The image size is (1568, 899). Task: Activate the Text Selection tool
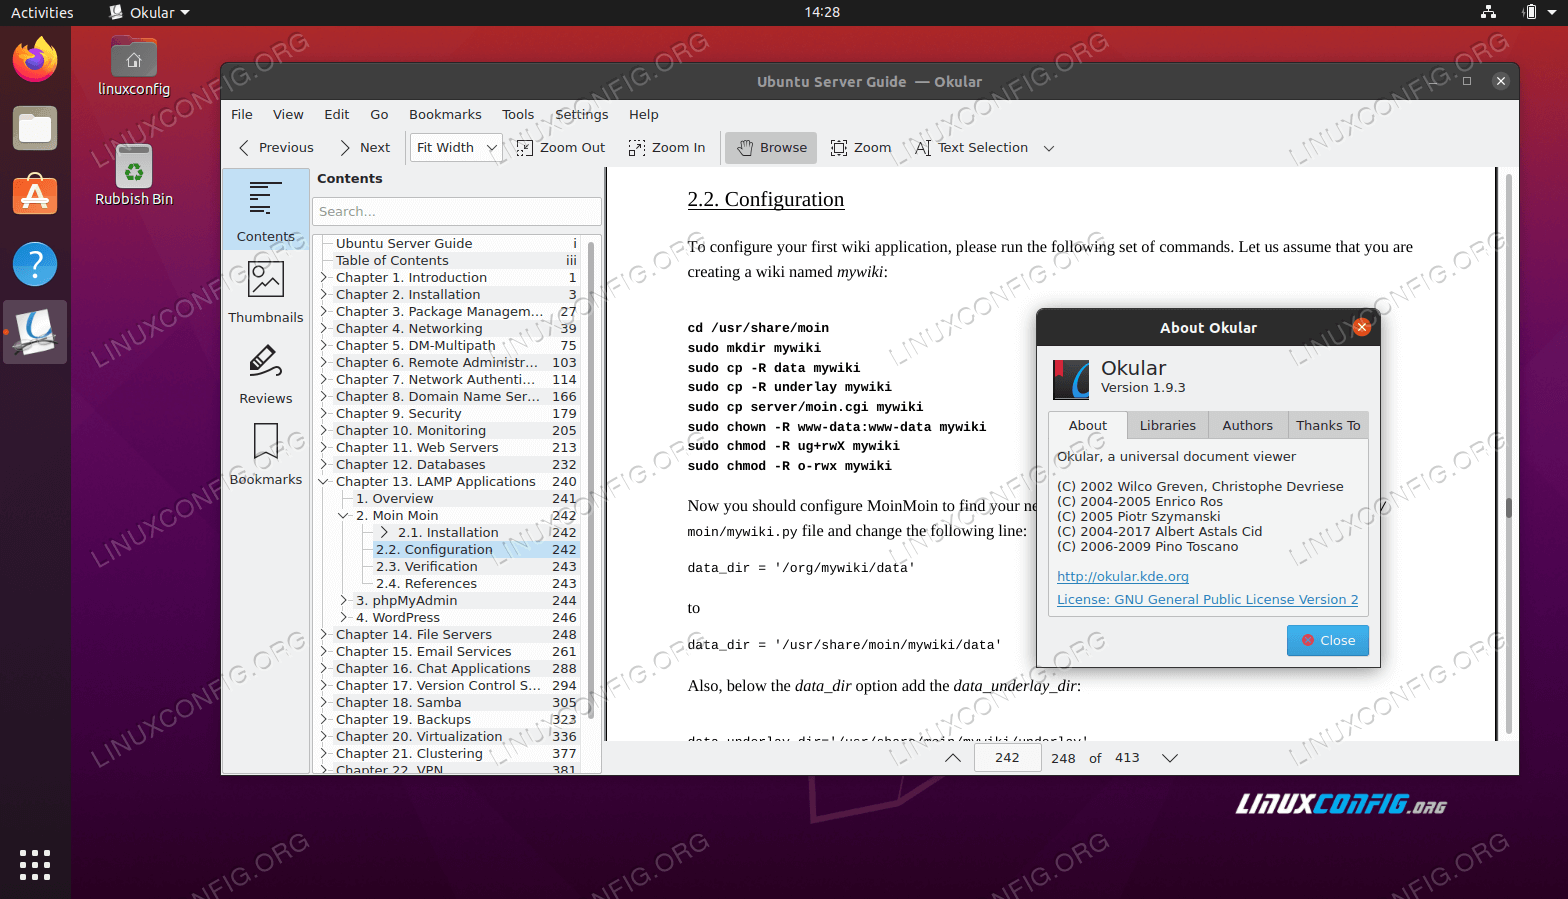(972, 148)
